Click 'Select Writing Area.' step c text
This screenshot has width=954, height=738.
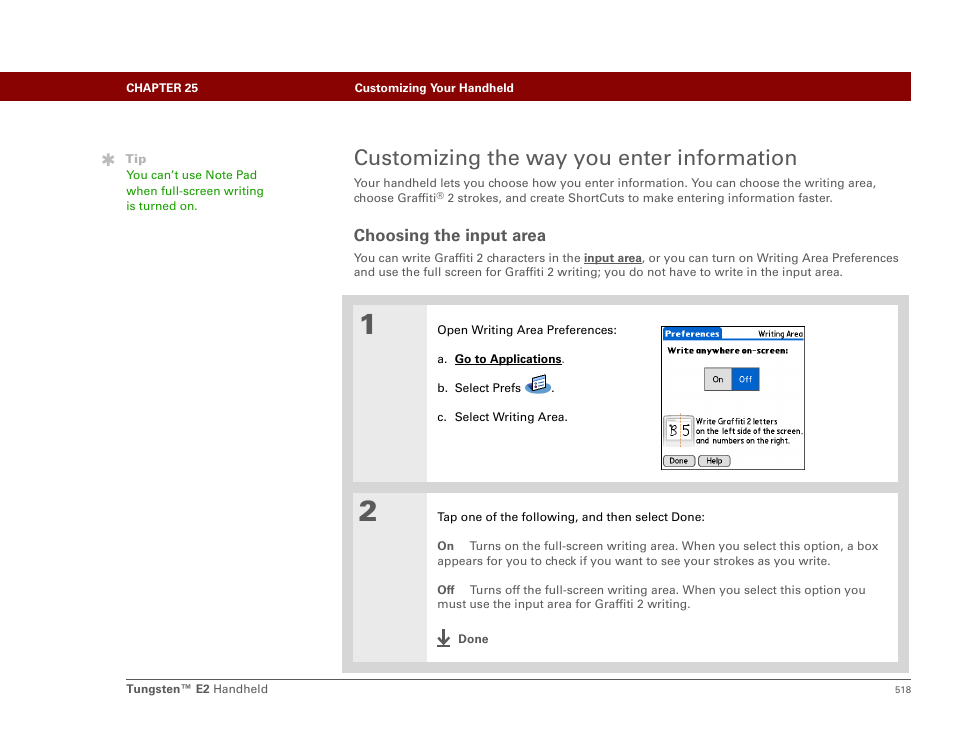click(511, 417)
